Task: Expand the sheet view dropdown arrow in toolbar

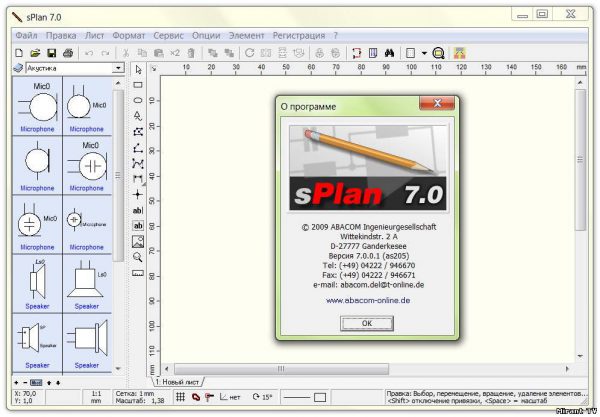Action: tap(424, 53)
